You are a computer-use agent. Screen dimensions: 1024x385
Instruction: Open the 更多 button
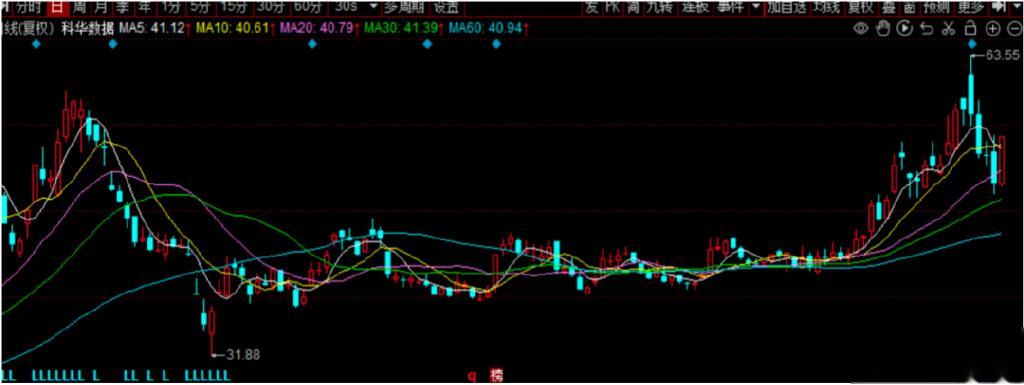tap(970, 7)
